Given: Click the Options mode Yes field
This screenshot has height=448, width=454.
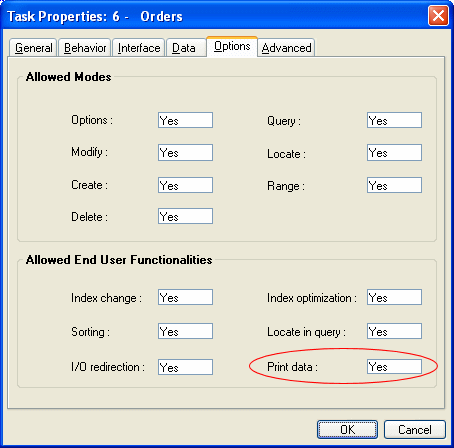Looking at the screenshot, I should click(185, 120).
